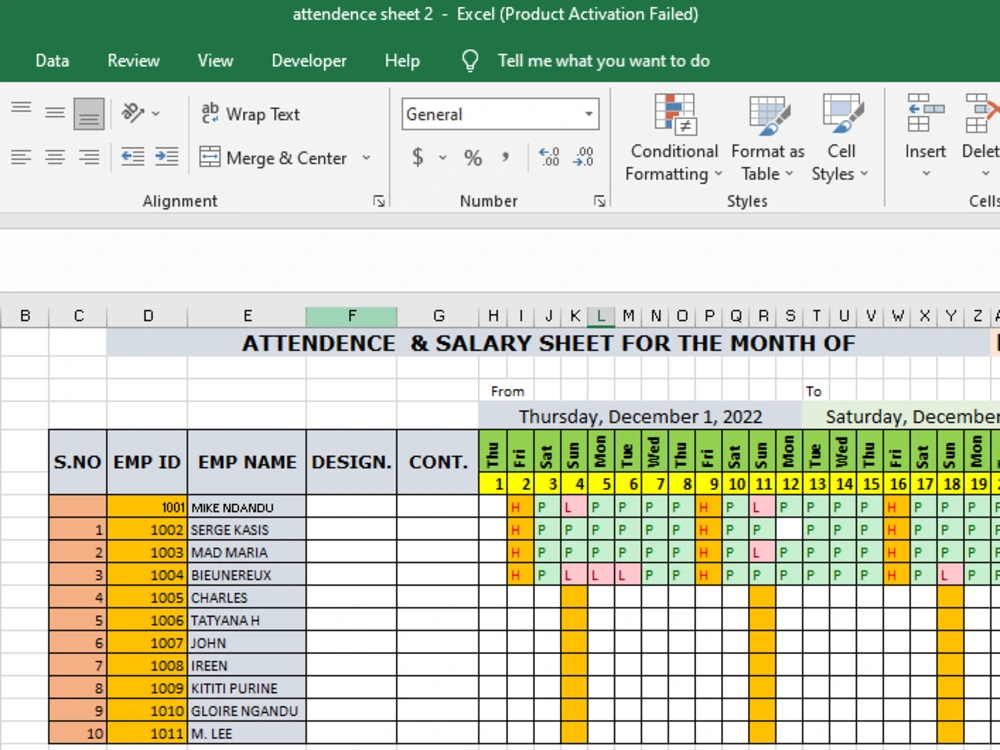Apply percent style
1000x750 pixels.
click(x=473, y=158)
